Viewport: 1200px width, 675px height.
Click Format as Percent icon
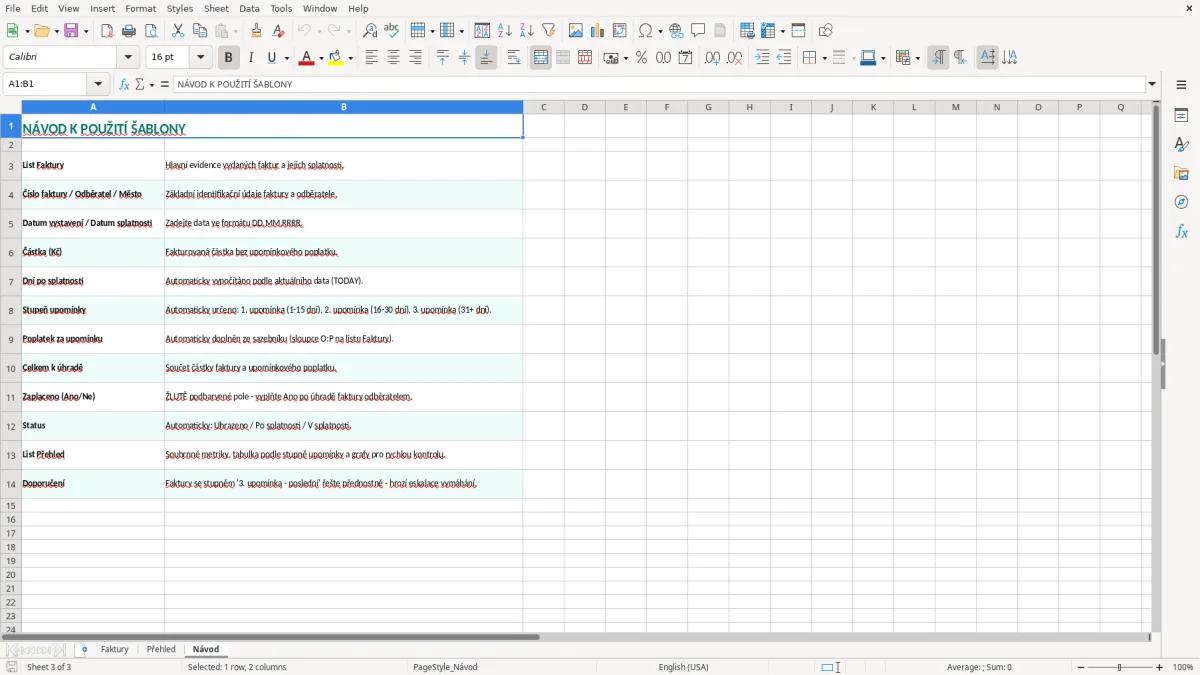pyautogui.click(x=641, y=58)
